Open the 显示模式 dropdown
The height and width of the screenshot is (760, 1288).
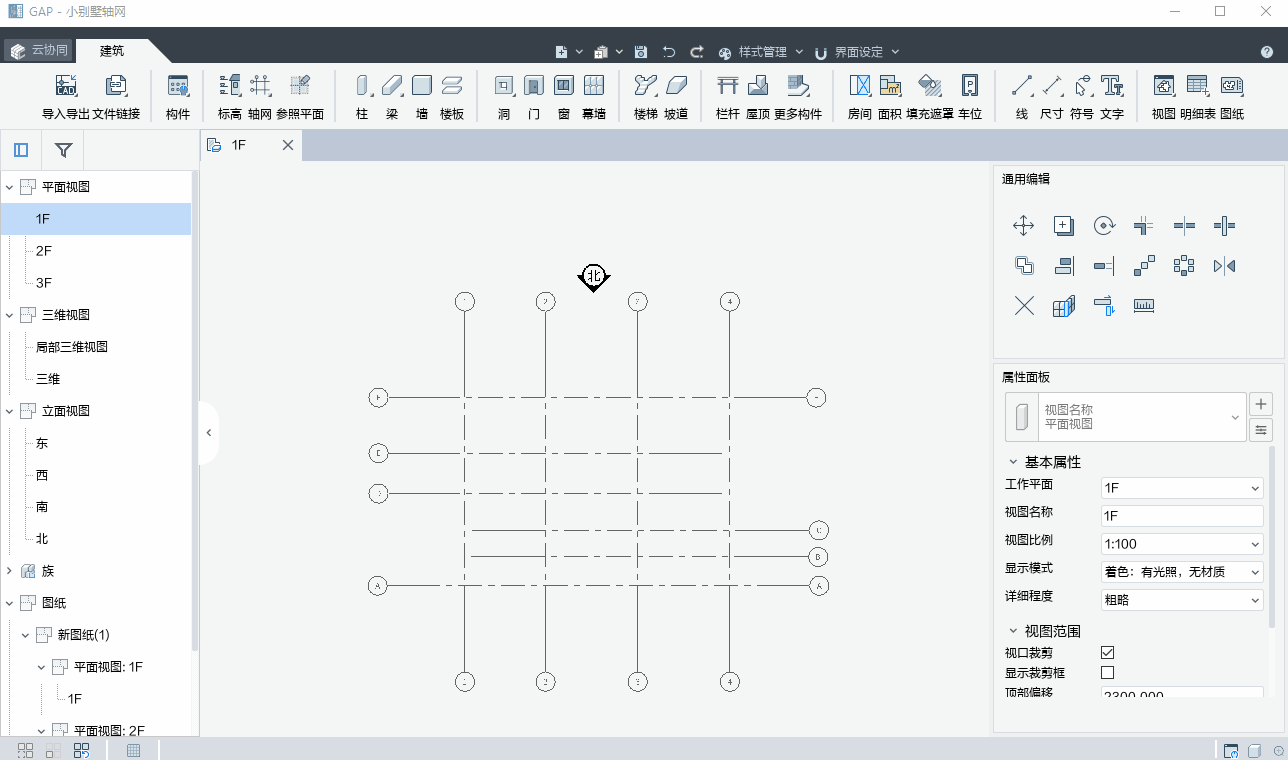[x=1182, y=572]
